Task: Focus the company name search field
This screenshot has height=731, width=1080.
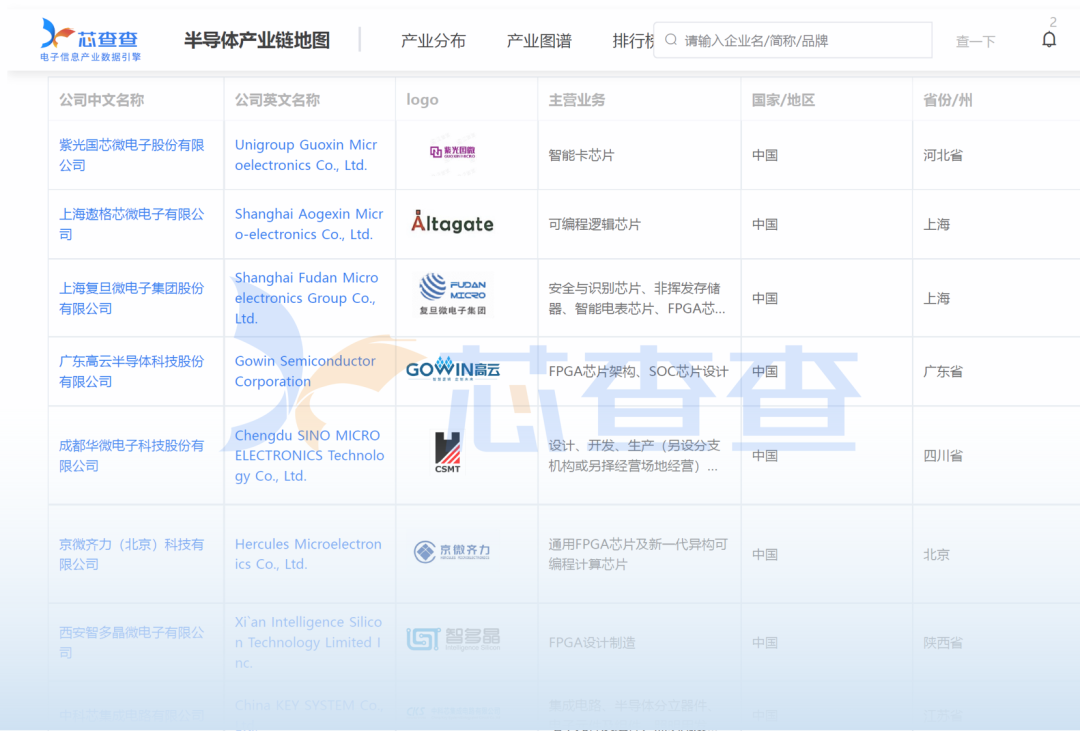Action: (x=792, y=40)
